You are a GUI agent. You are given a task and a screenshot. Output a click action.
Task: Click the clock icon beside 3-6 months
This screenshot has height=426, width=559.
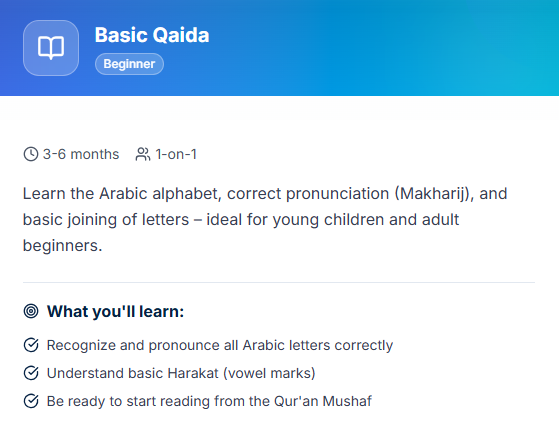(x=31, y=154)
